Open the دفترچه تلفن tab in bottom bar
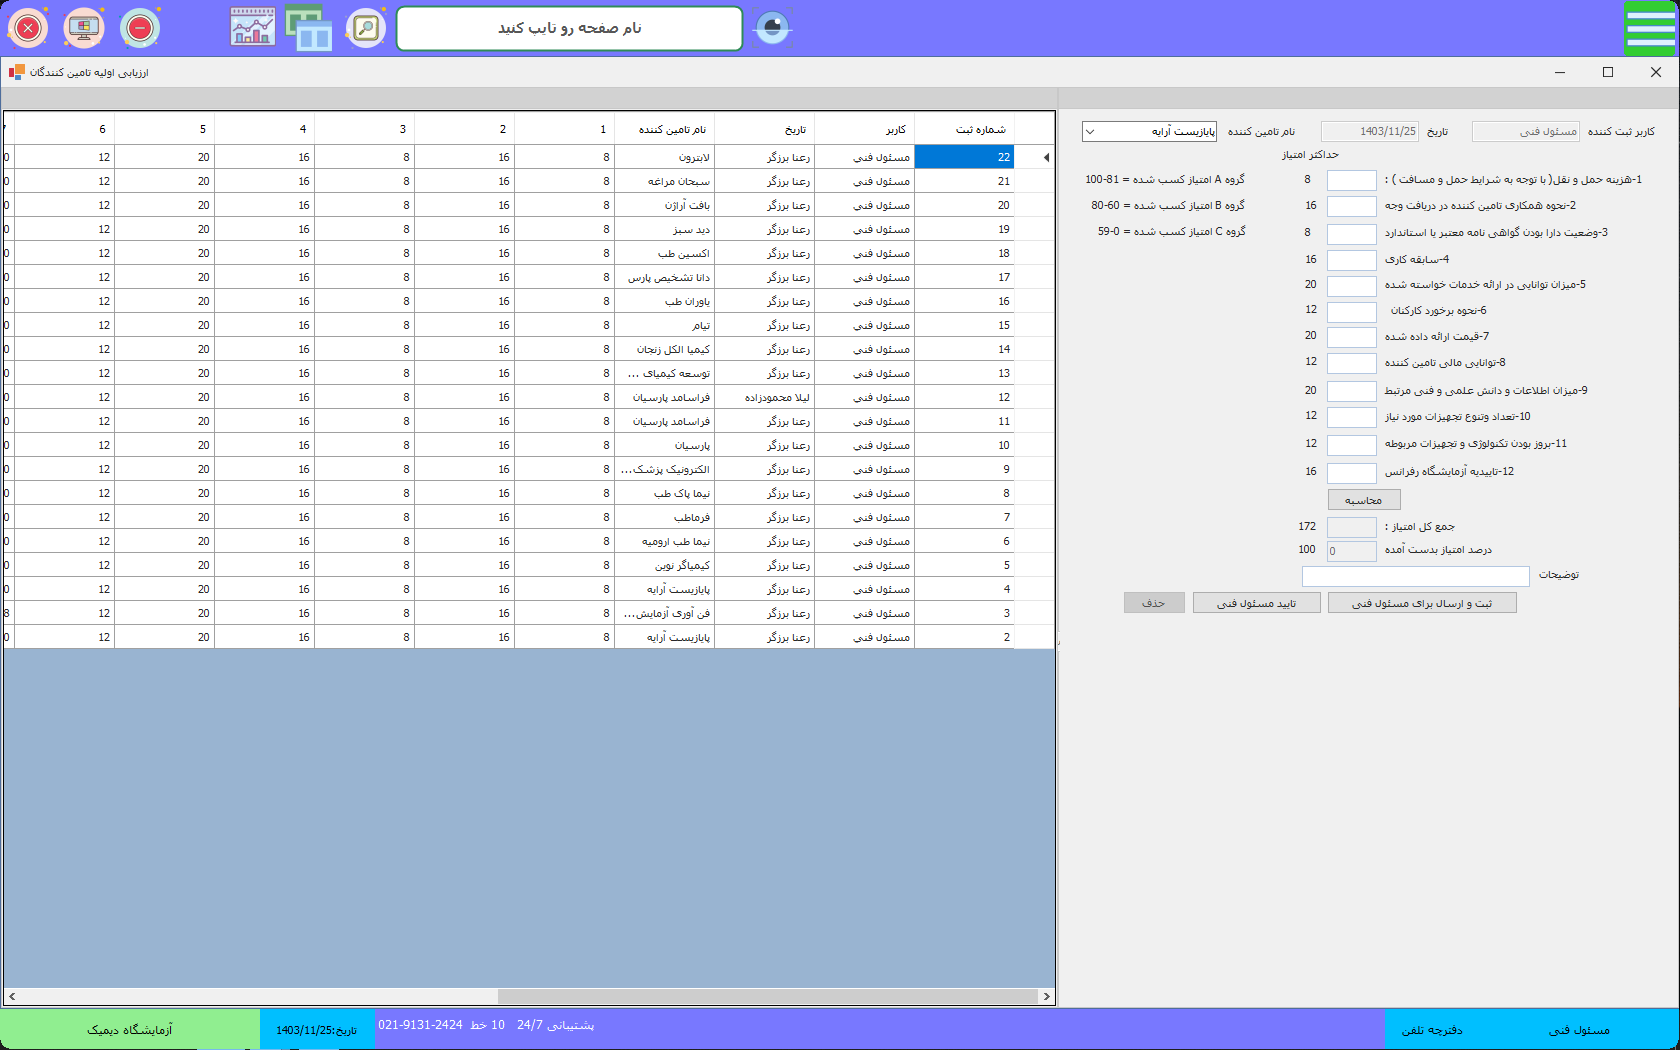Screen dimensions: 1680x1050 pyautogui.click(x=1432, y=1030)
